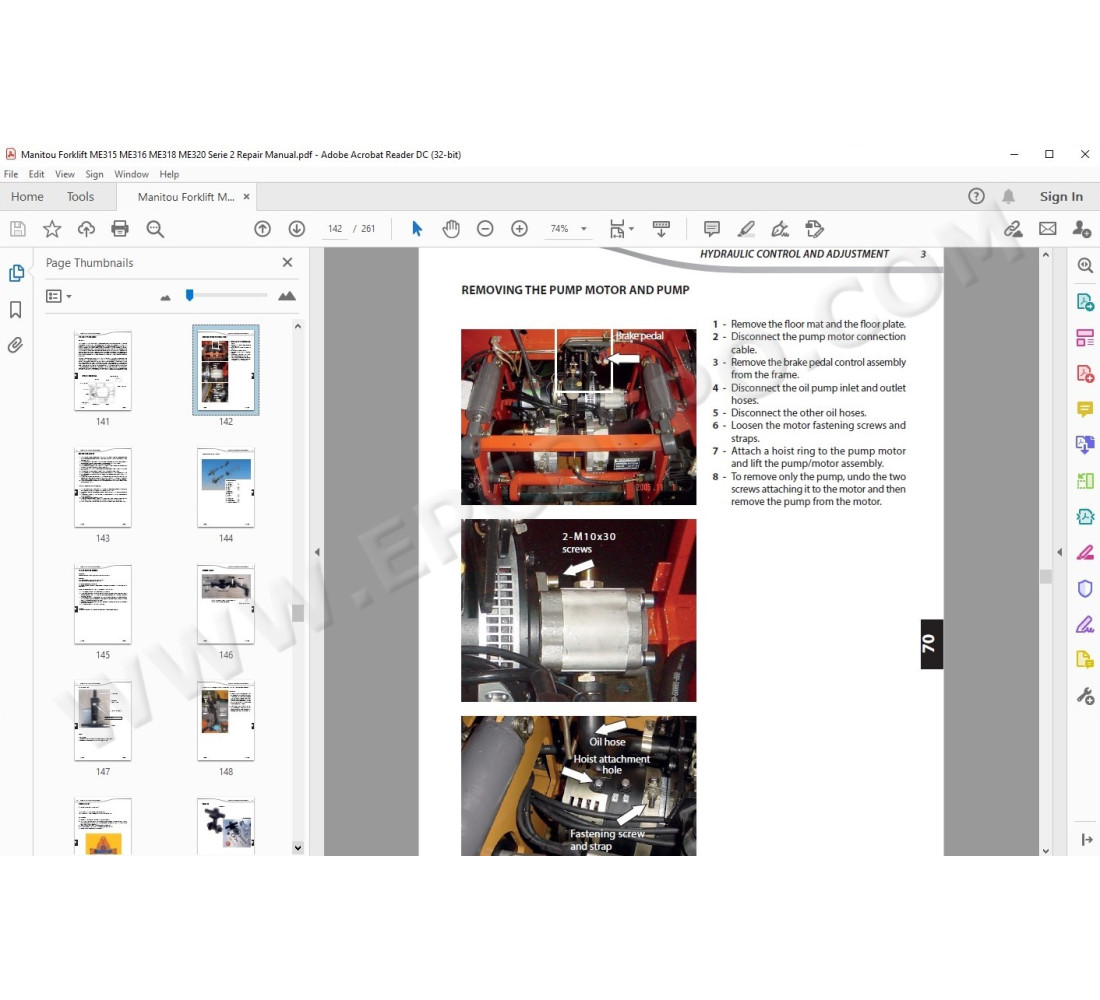1100x1000 pixels.
Task: Collapse the left navigation pane arrow
Action: (x=317, y=552)
